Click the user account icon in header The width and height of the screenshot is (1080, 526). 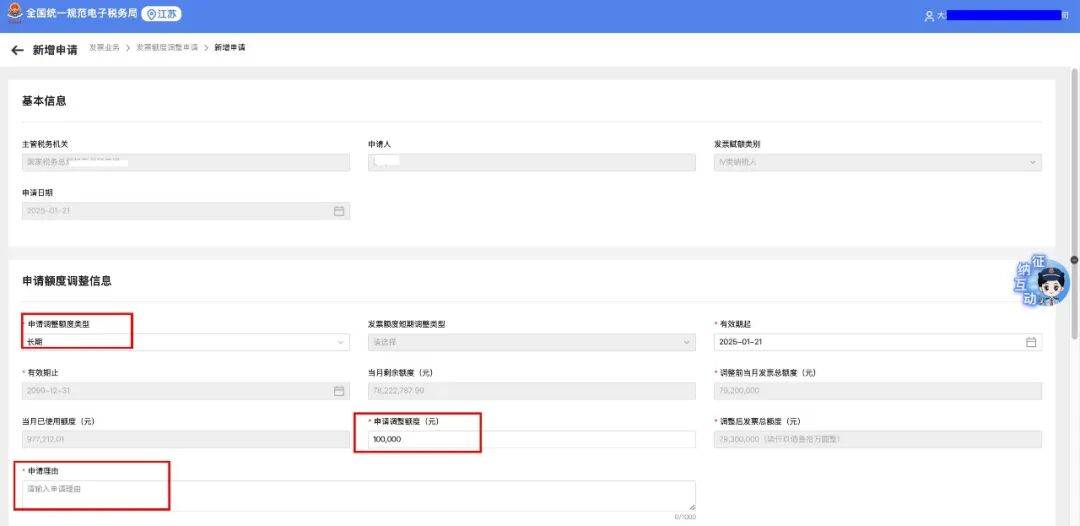[929, 16]
